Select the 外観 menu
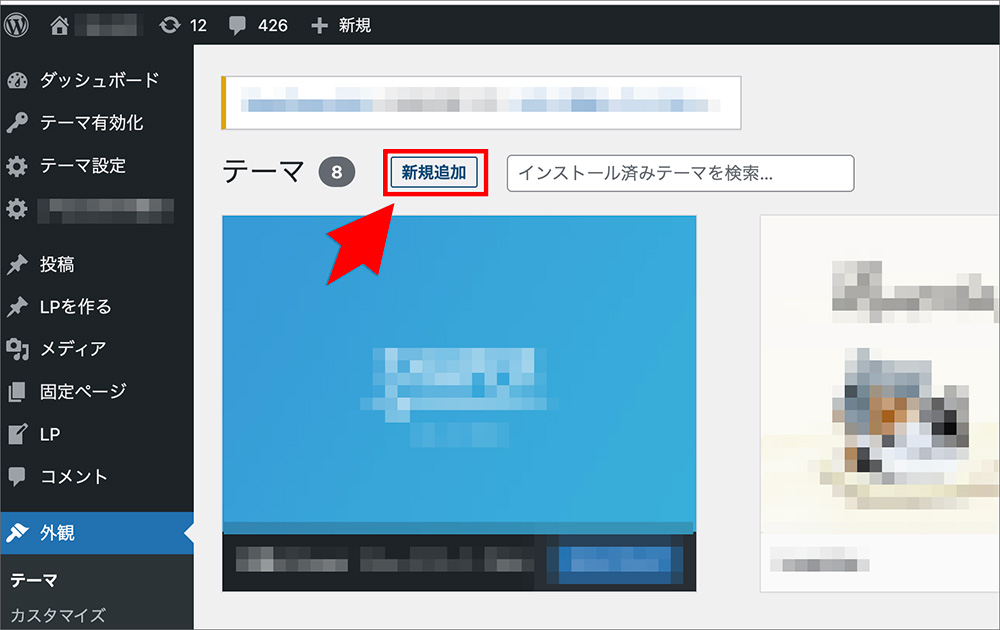The image size is (1000, 630). [x=96, y=532]
